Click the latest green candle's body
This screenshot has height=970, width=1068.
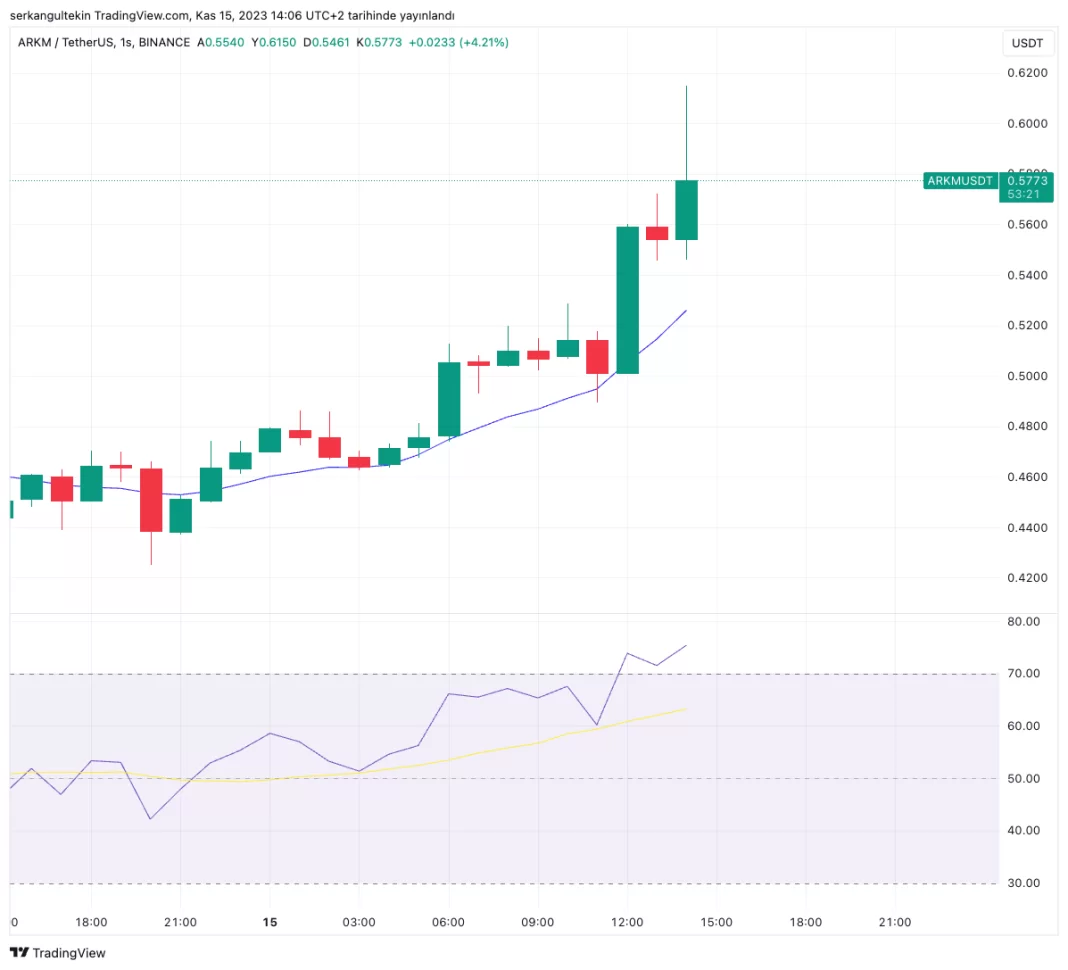[x=686, y=210]
